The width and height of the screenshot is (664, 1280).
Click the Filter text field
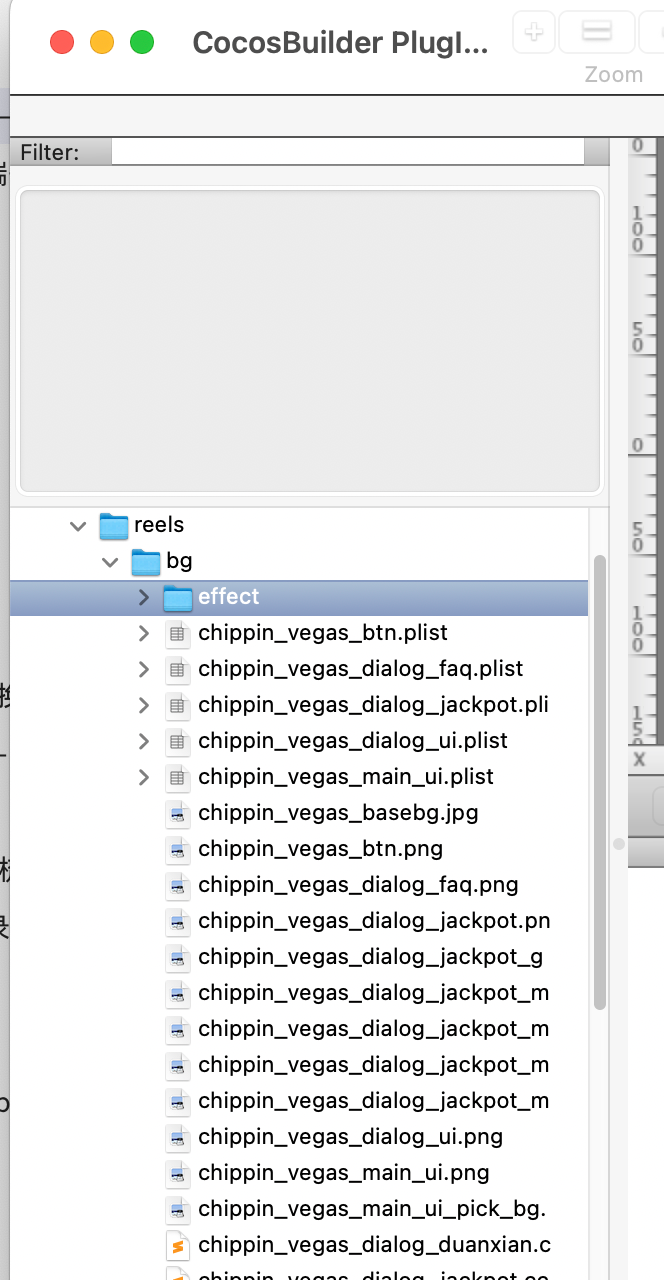click(x=347, y=152)
